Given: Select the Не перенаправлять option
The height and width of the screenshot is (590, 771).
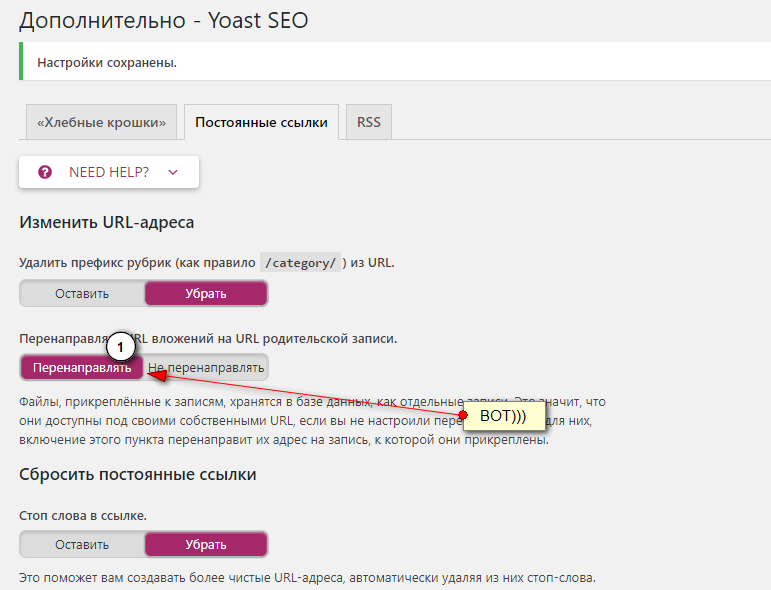Looking at the screenshot, I should [206, 368].
